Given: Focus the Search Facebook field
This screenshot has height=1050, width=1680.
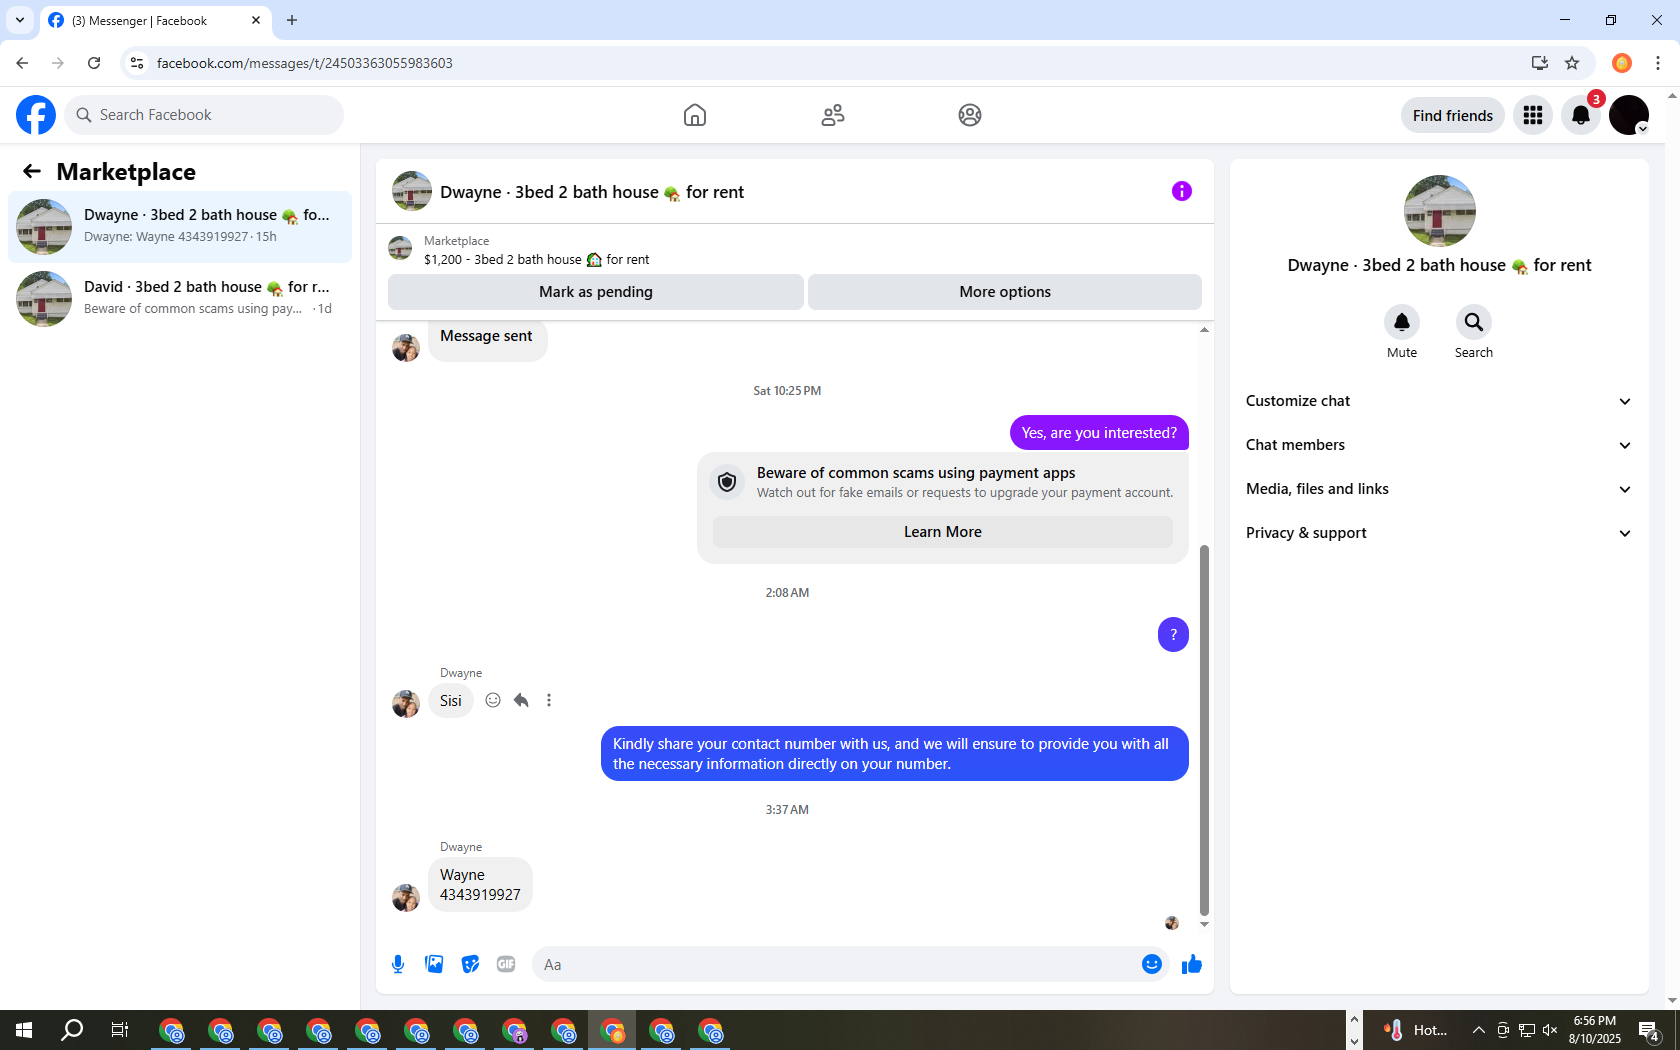Looking at the screenshot, I should click(x=204, y=115).
